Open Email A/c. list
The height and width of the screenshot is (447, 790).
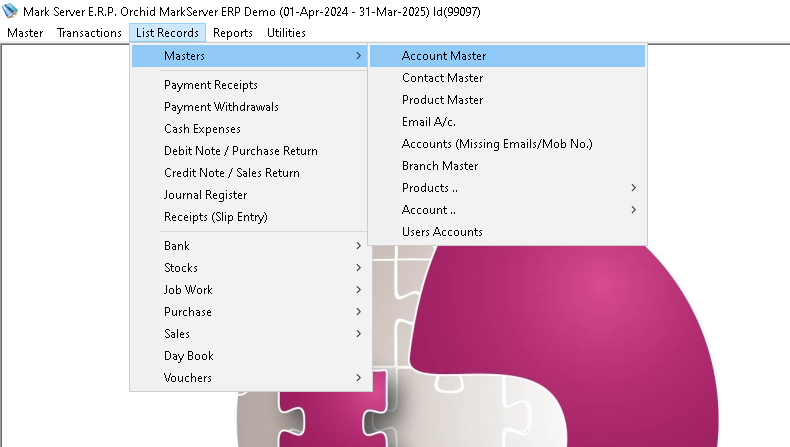[507, 122]
